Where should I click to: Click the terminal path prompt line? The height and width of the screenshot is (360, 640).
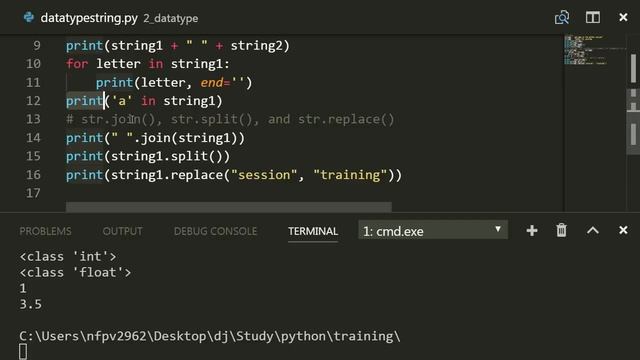(210, 336)
